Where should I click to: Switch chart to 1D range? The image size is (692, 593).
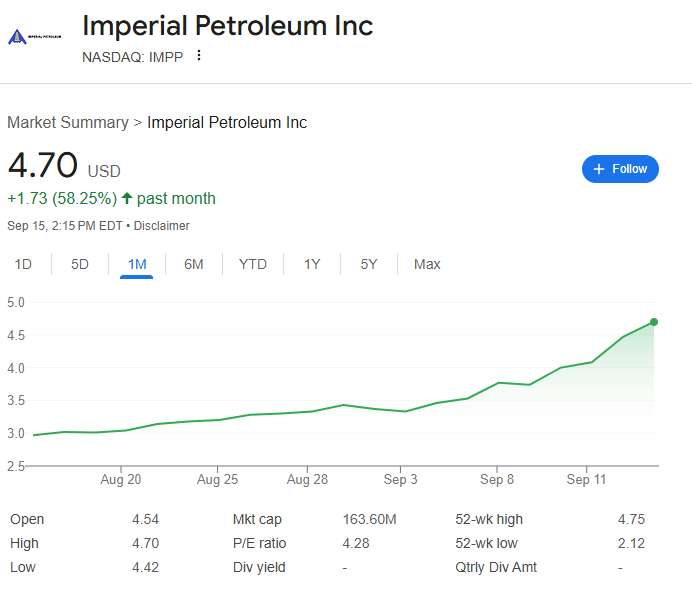click(23, 264)
